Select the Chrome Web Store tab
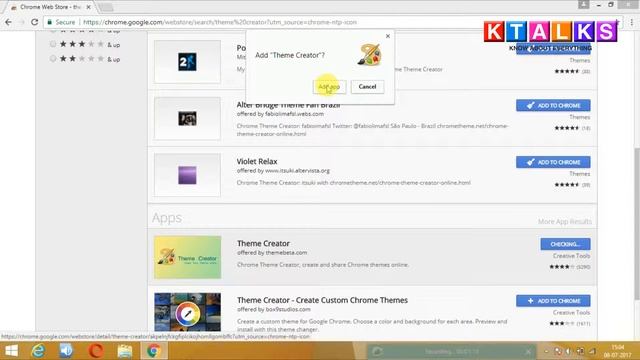The image size is (640, 360). [50, 7]
